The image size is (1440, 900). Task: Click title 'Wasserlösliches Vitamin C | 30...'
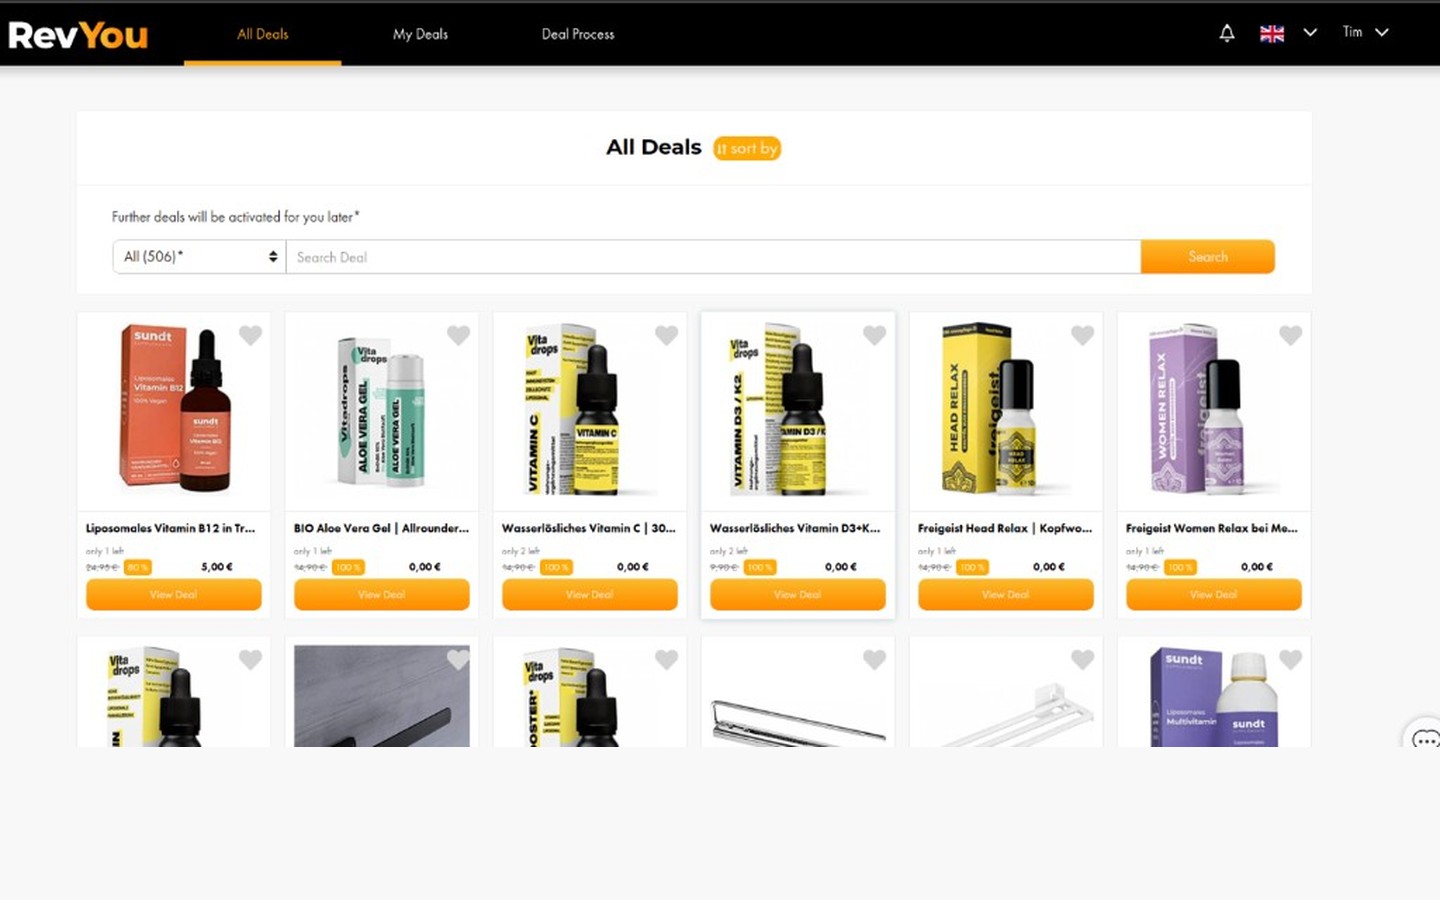(589, 528)
